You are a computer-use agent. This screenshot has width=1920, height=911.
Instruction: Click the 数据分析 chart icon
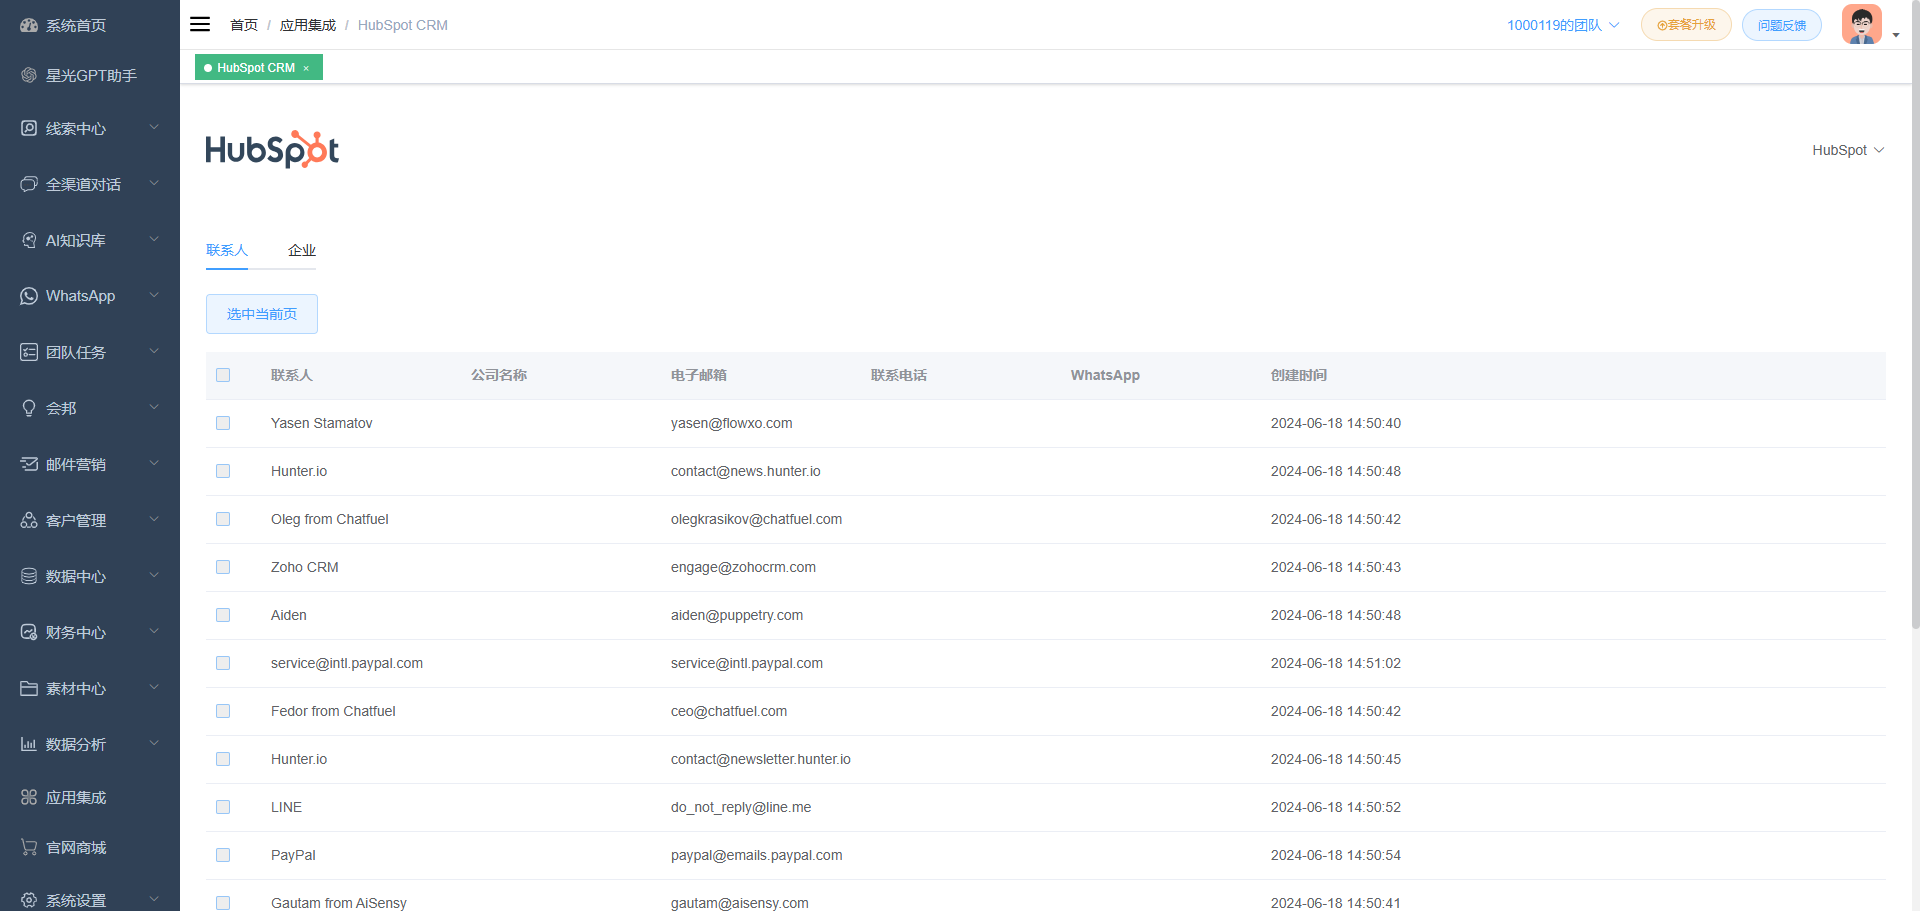click(29, 744)
